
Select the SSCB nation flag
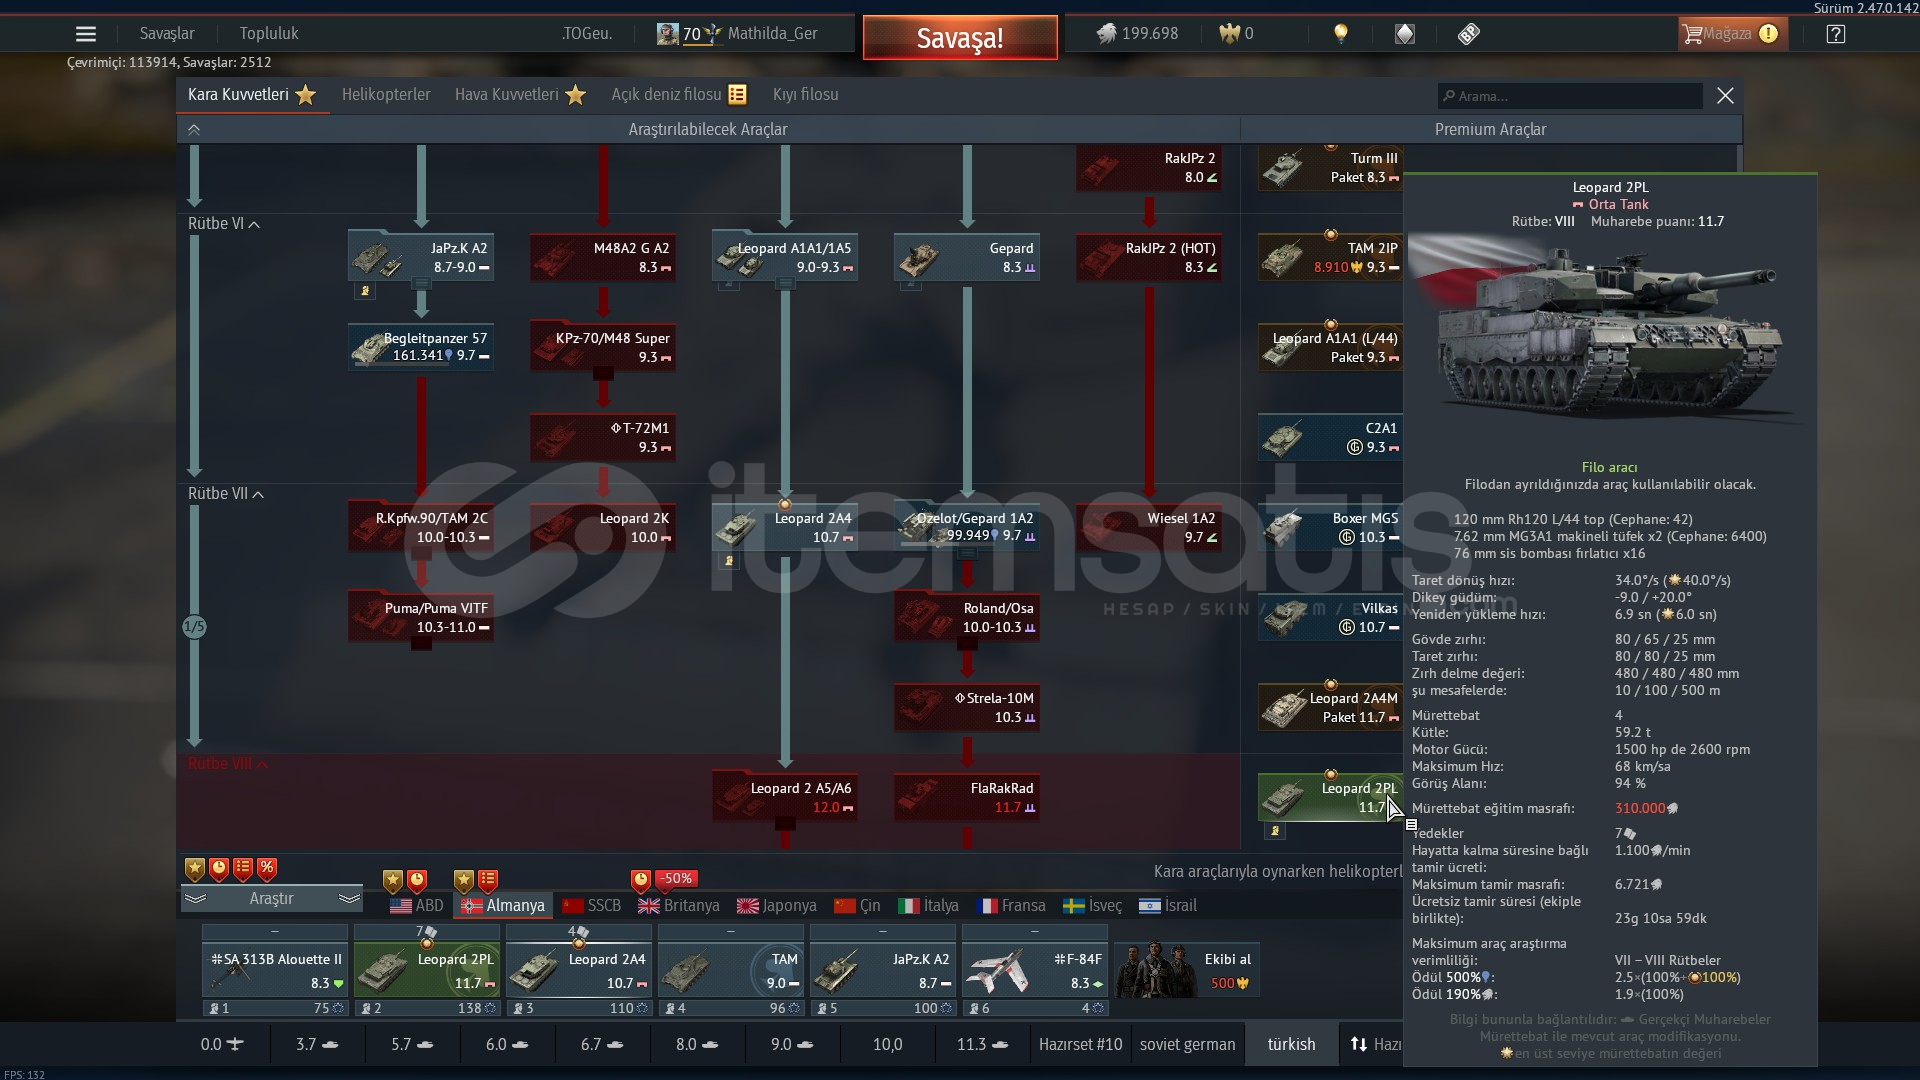pyautogui.click(x=573, y=906)
